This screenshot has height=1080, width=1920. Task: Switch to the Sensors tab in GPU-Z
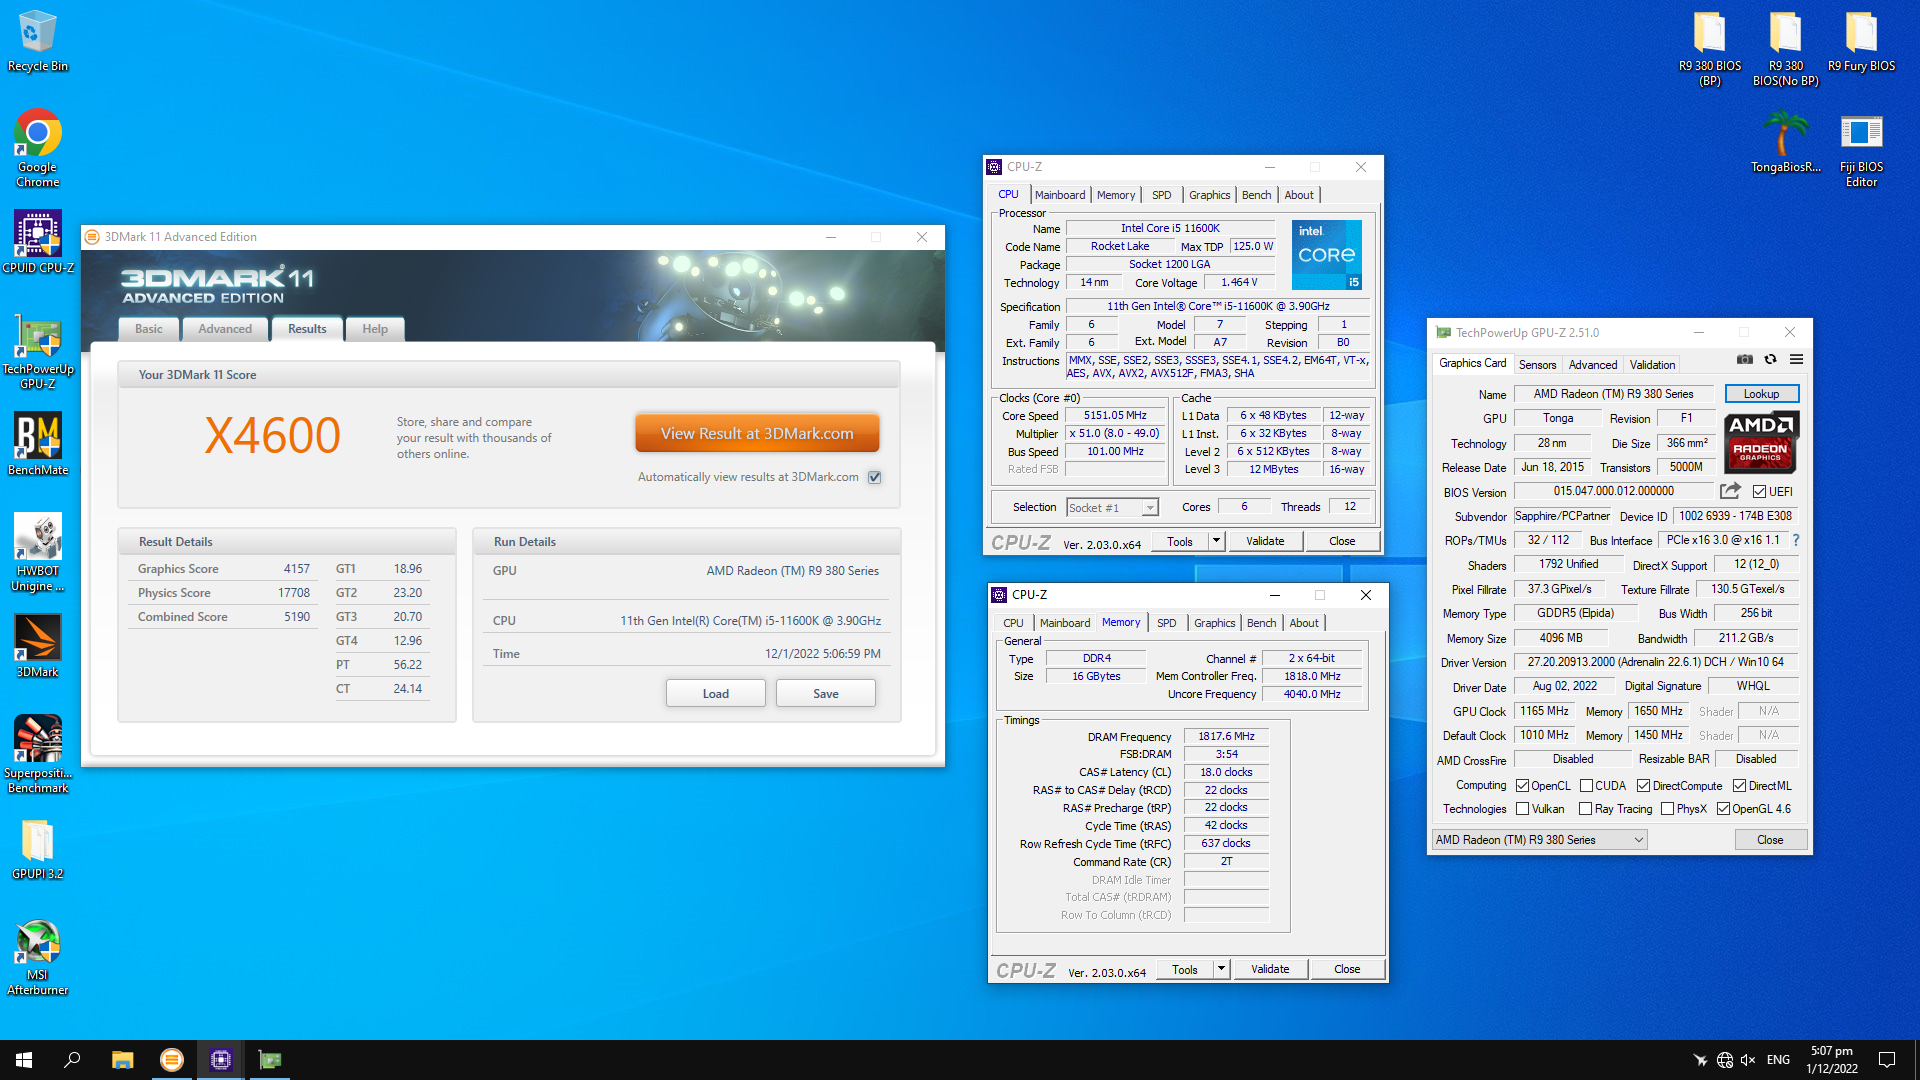click(x=1537, y=365)
